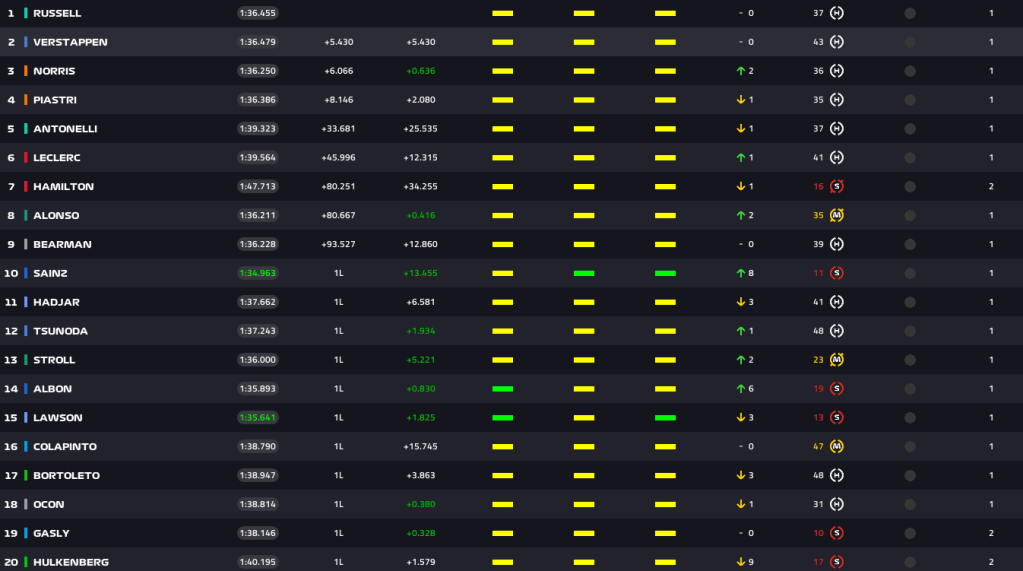Click Alonso's green up arrow
Screen dimensions: 1023x571
[x=741, y=215]
